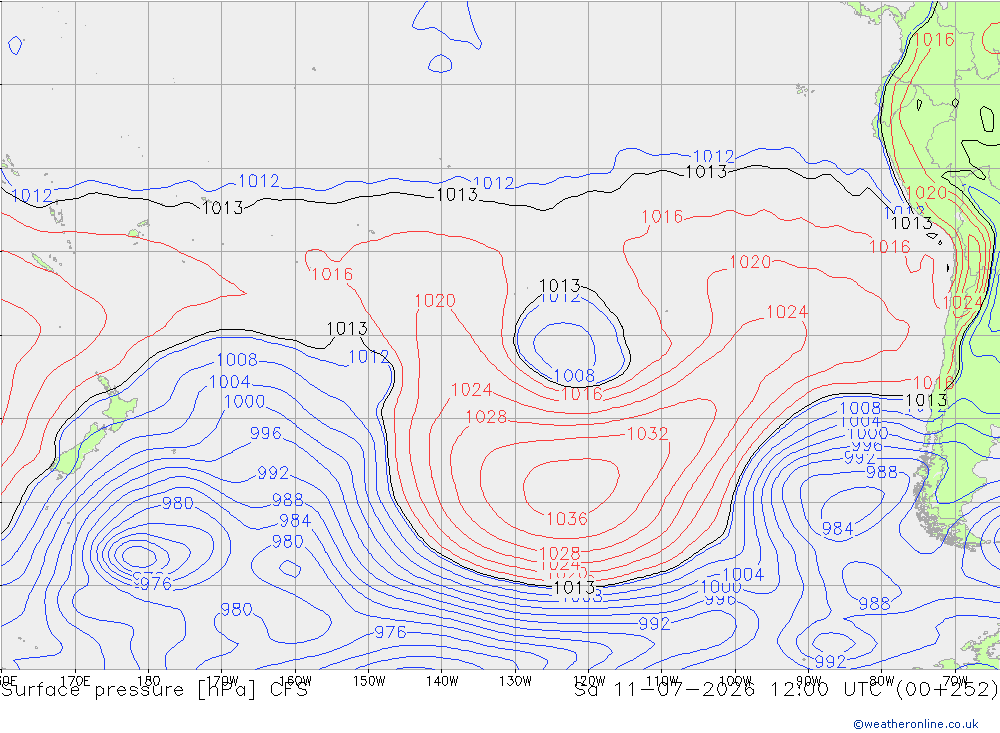Select the 150W longitude label
1000x733 pixels.
pyautogui.click(x=369, y=680)
